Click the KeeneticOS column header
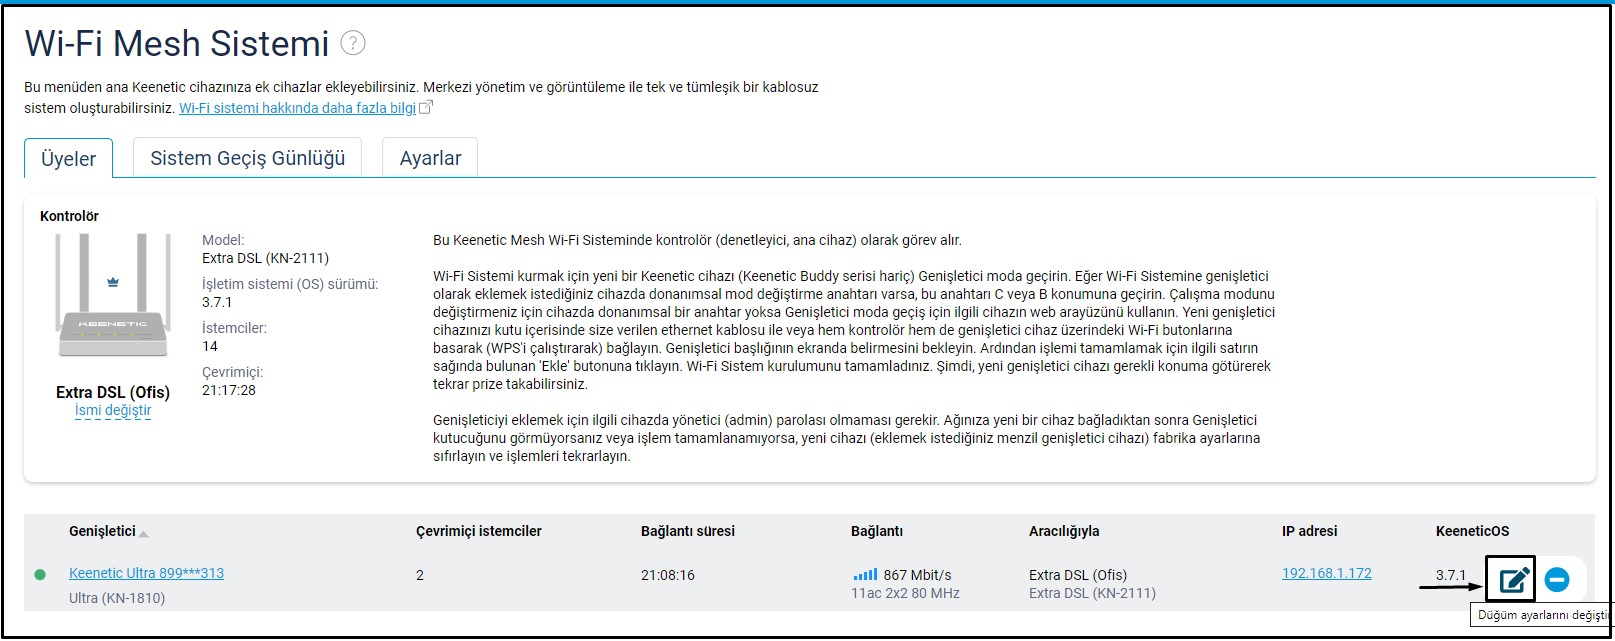Screen dimensions: 1615x641 click(x=1472, y=531)
